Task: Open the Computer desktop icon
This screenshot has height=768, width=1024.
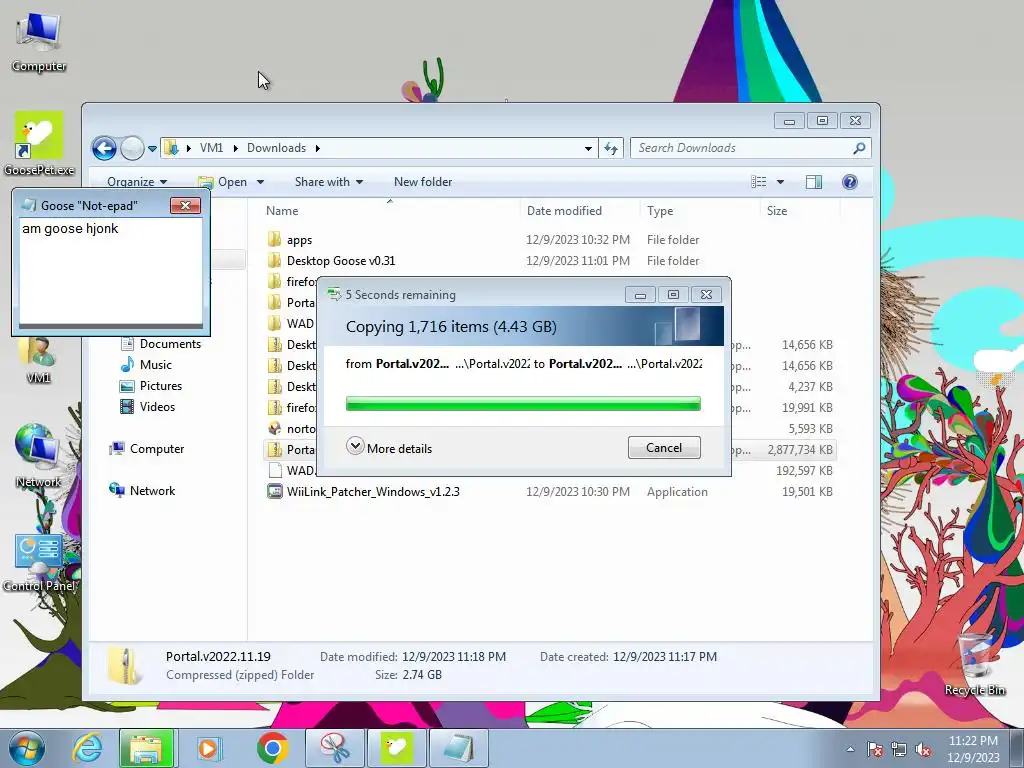Action: [39, 42]
